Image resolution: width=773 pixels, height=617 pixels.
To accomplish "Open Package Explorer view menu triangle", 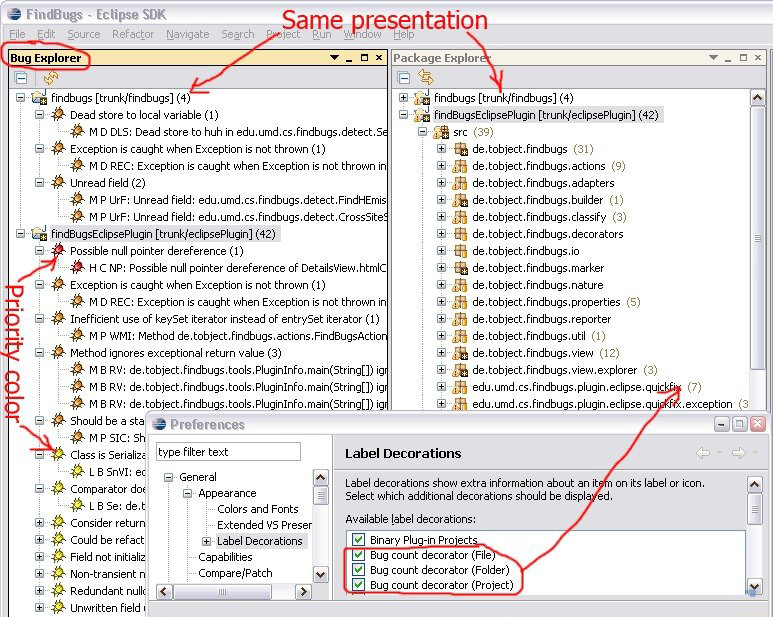I will (713, 58).
